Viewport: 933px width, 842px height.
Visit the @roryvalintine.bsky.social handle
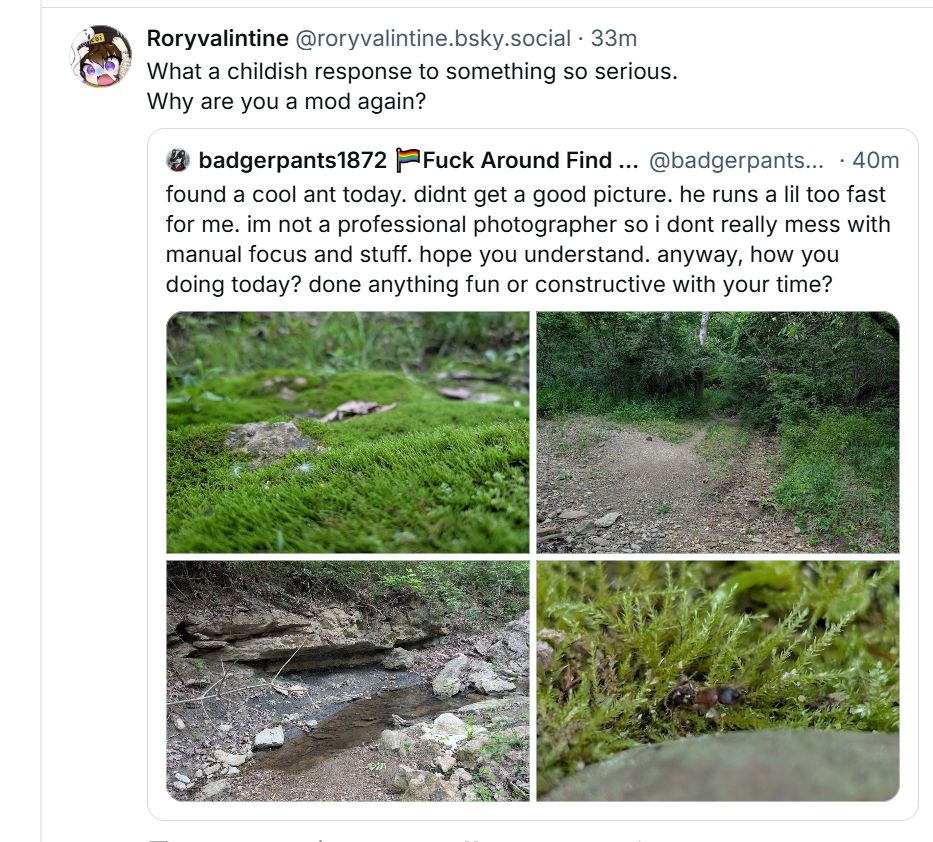point(433,39)
